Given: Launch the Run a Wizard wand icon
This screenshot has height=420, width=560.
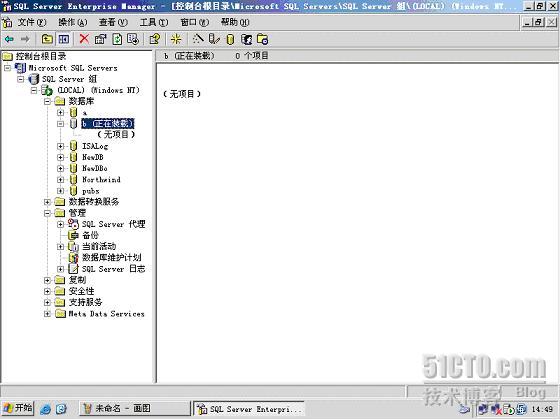Looking at the screenshot, I should point(198,39).
